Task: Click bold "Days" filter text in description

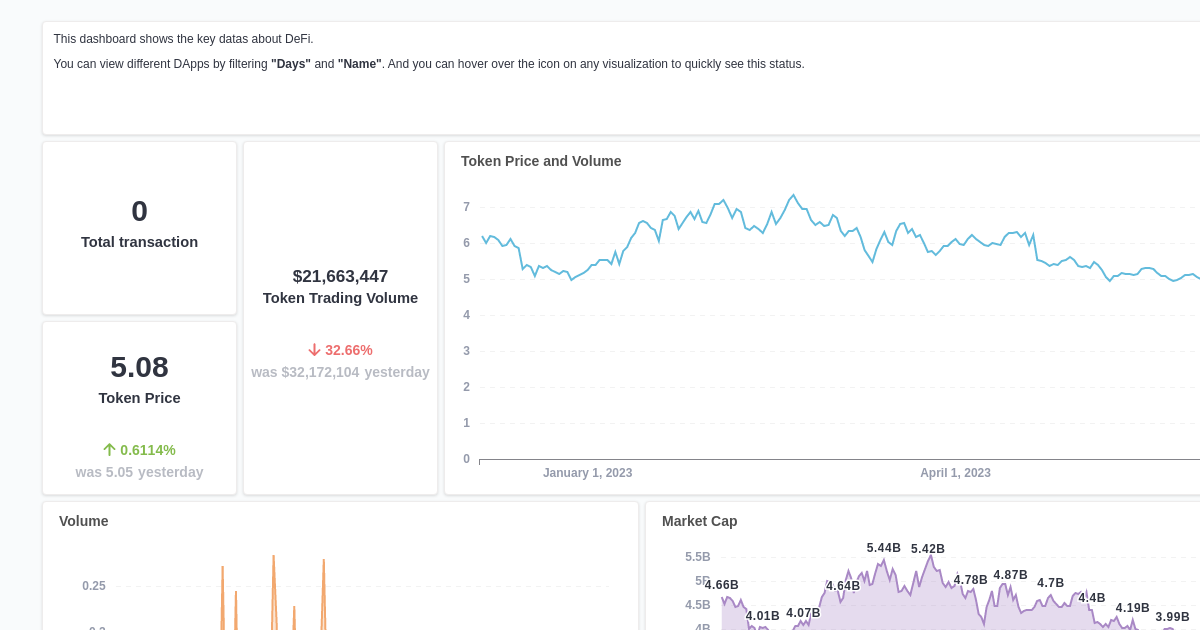Action: point(290,63)
